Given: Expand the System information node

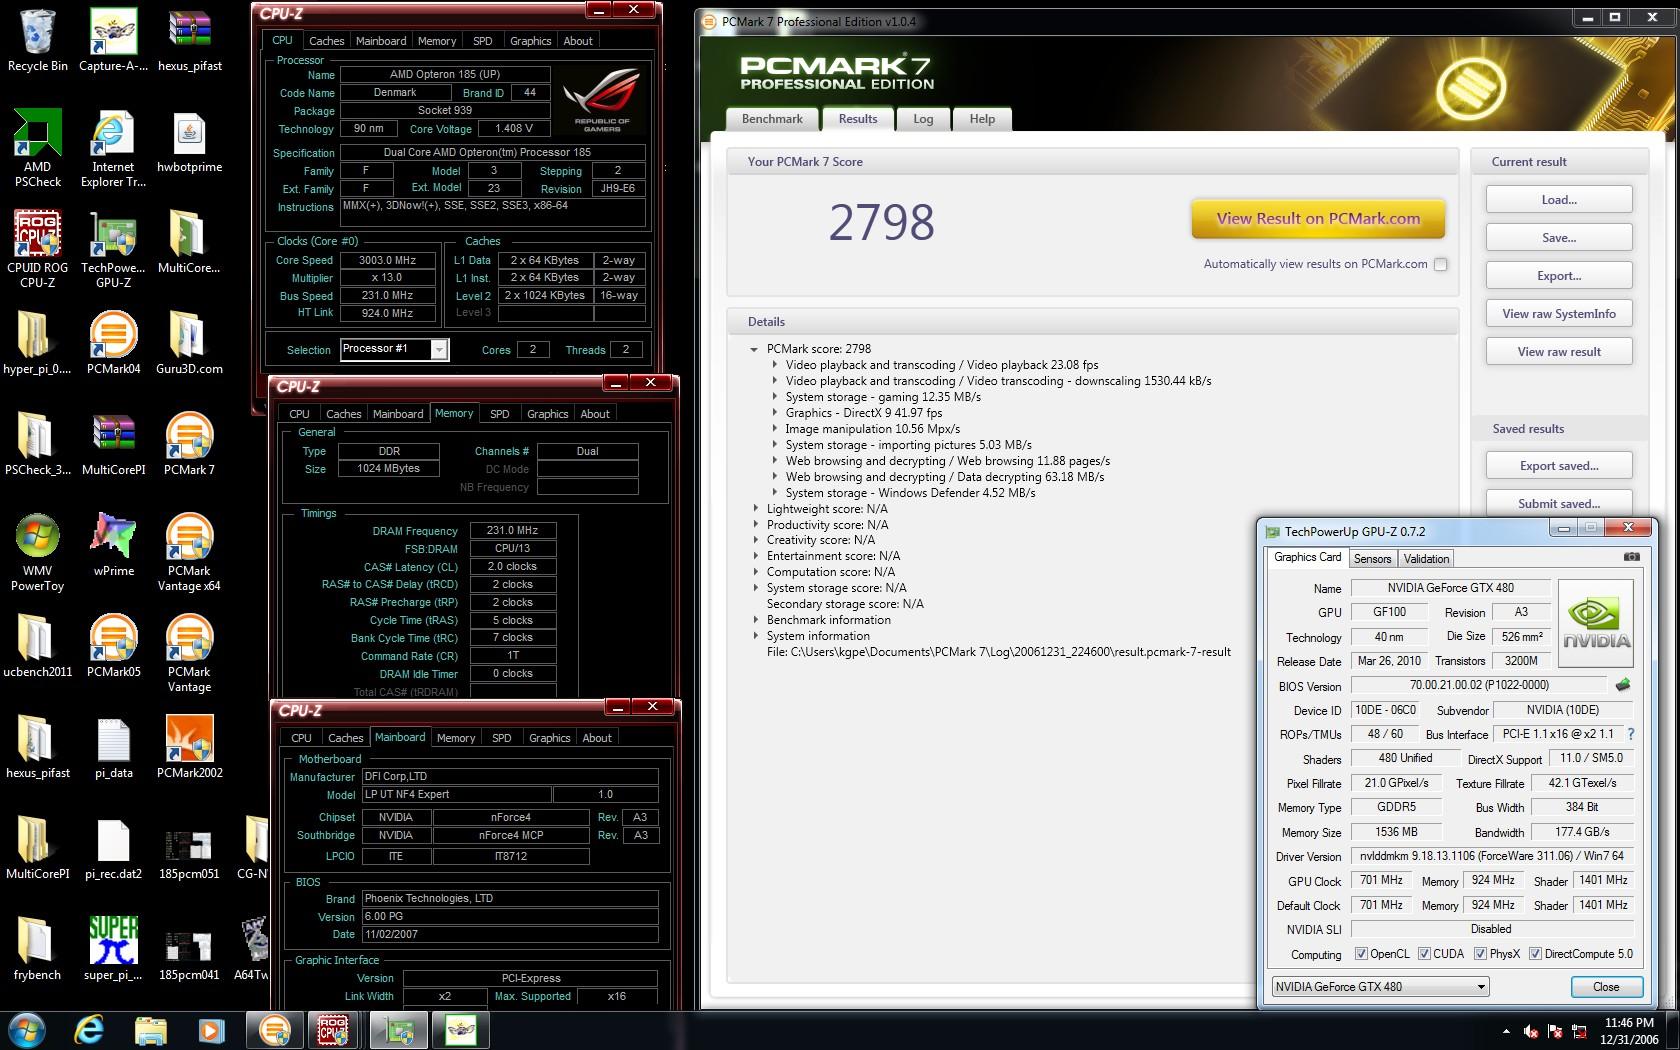Looking at the screenshot, I should point(755,636).
